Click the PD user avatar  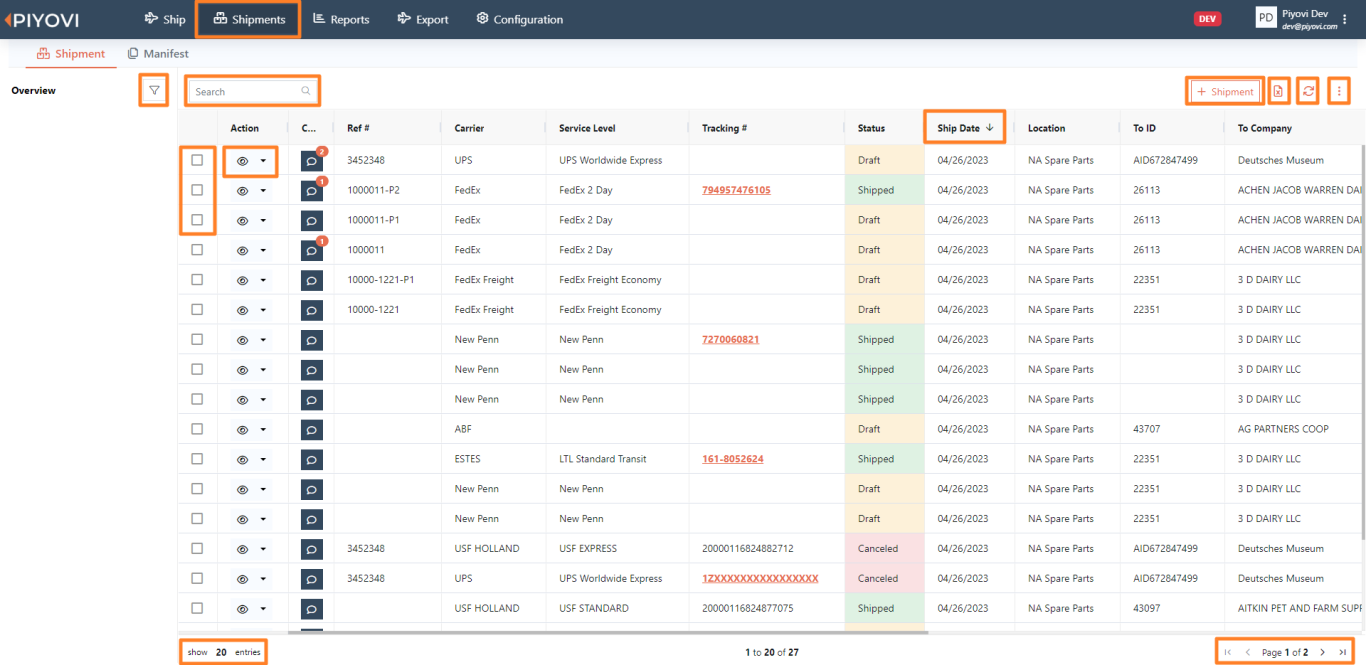1266,18
